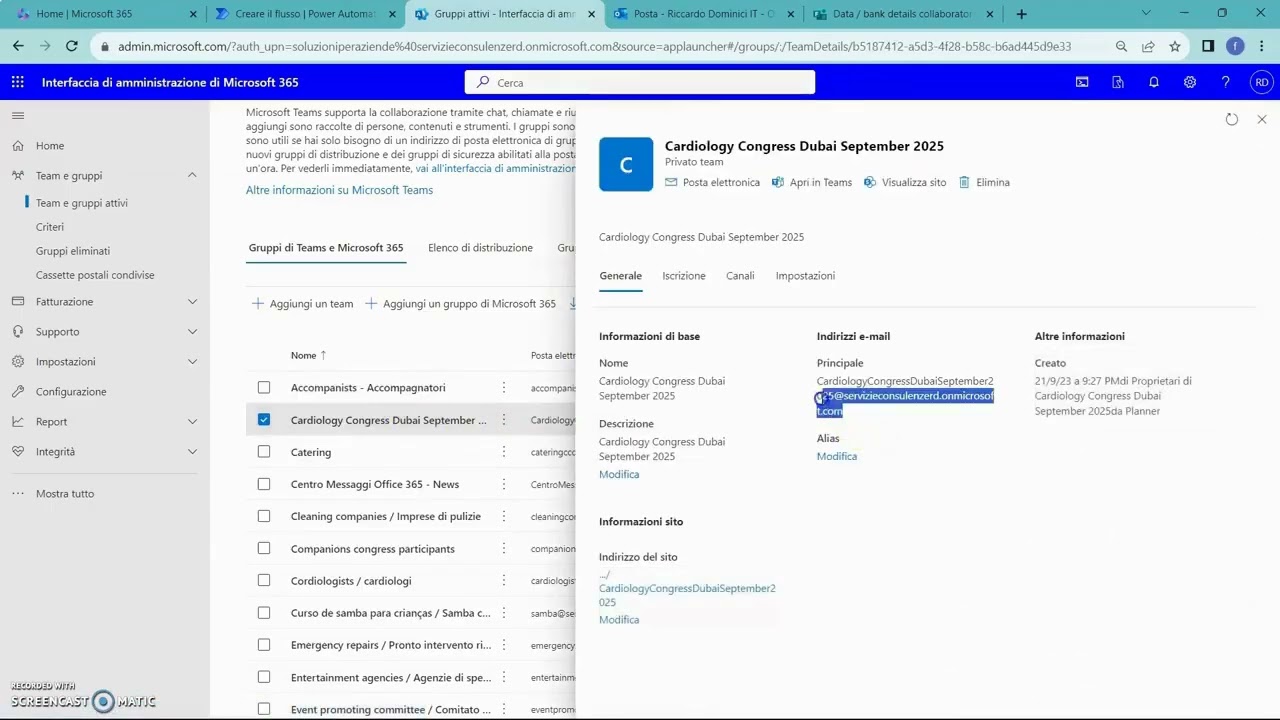Screen dimensions: 1280x720
Task: Open the mobile app download icon in header
Action: [x=1118, y=82]
